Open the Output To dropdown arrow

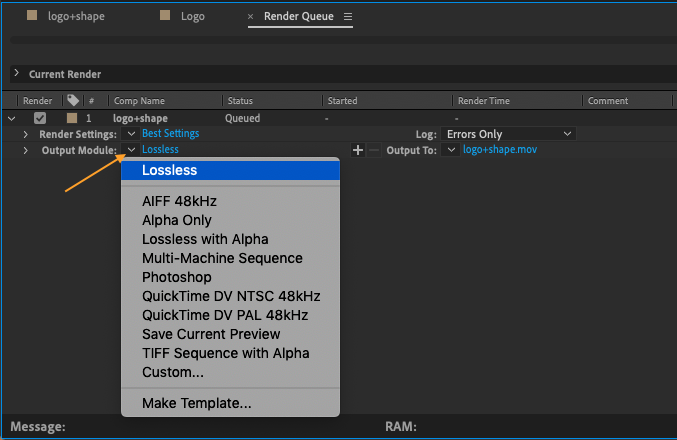pos(452,150)
